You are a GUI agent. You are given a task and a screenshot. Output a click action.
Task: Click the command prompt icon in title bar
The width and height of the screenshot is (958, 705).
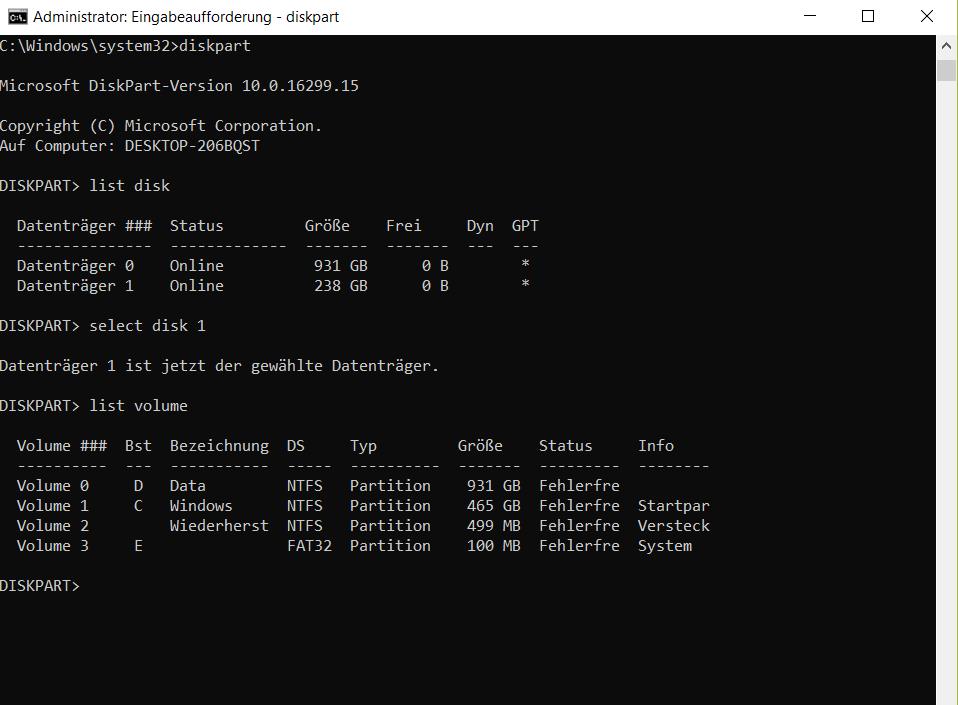17,17
